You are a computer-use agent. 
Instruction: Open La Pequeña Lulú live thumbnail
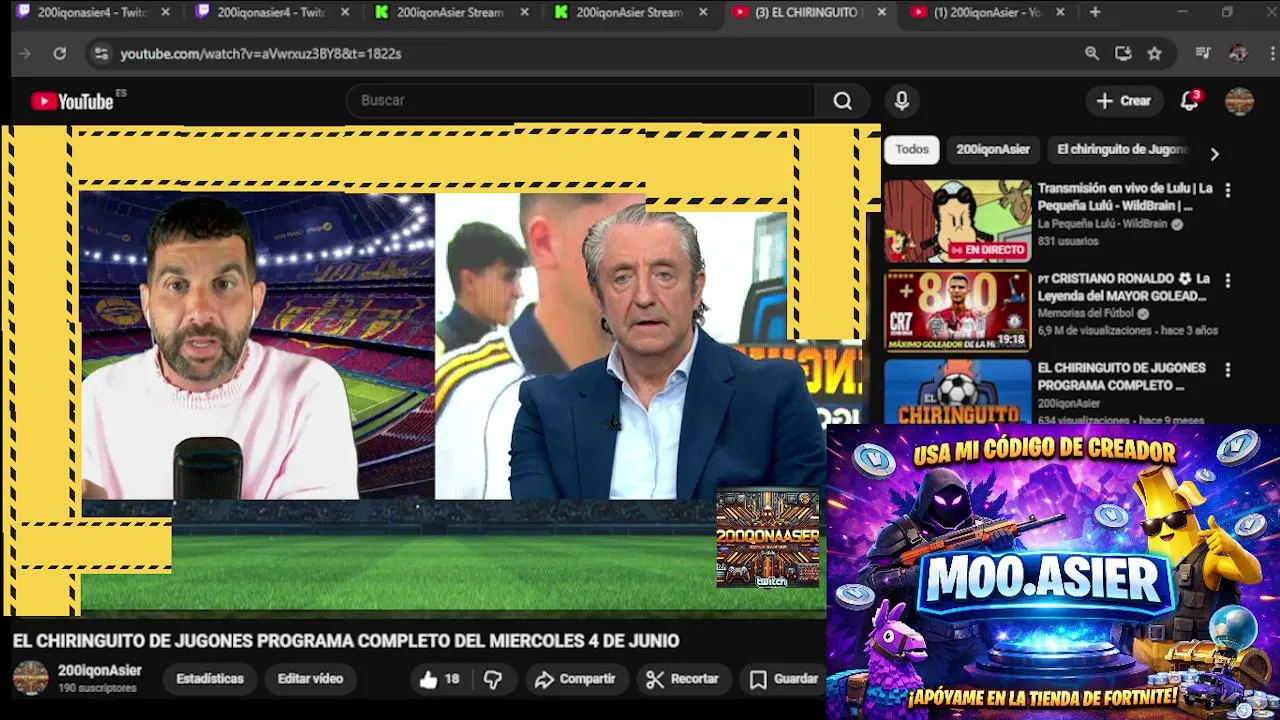(957, 221)
